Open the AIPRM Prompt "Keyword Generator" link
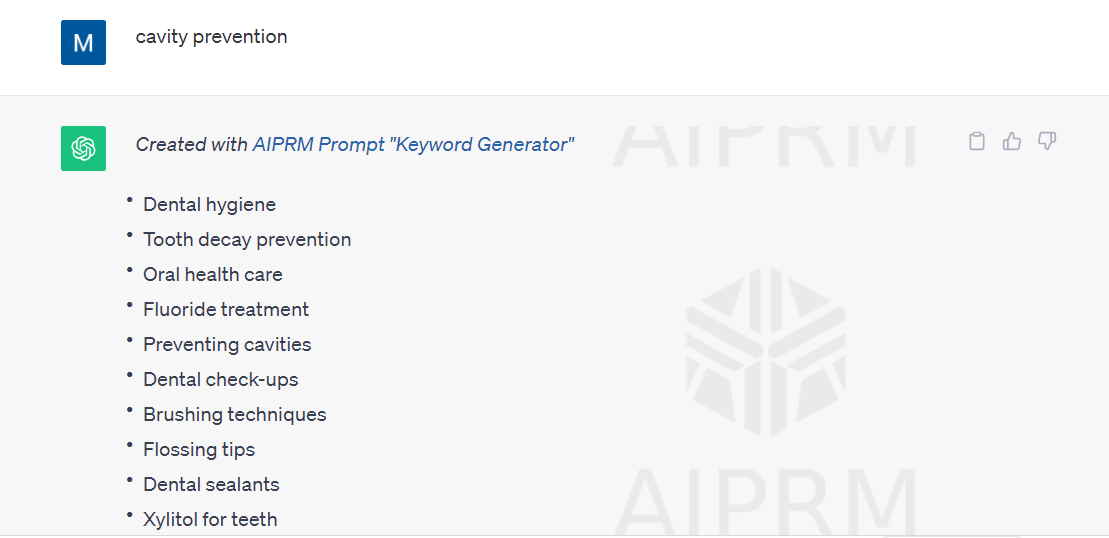 (x=413, y=144)
